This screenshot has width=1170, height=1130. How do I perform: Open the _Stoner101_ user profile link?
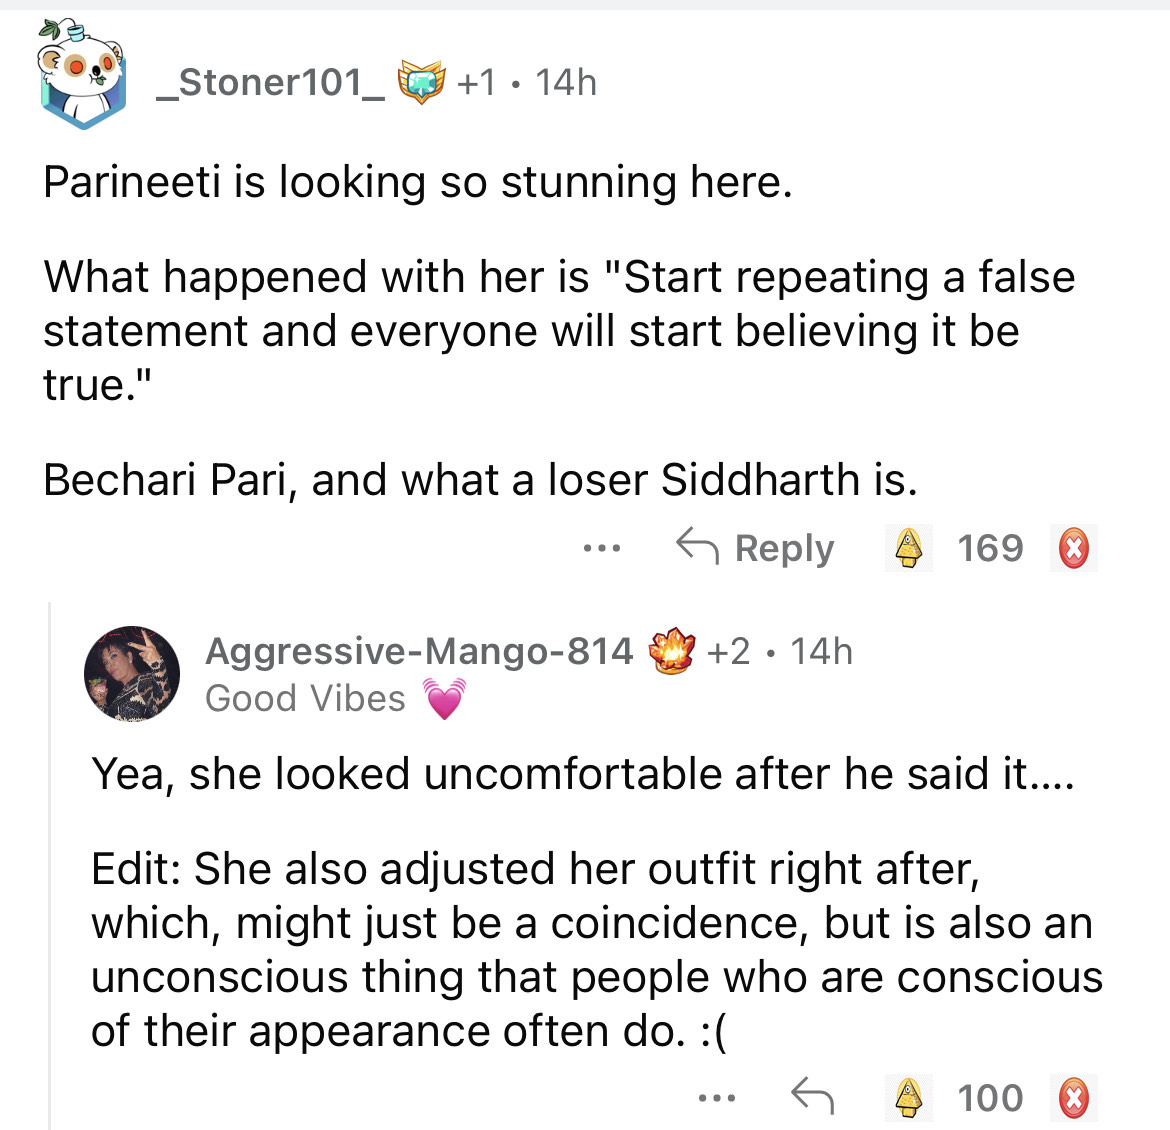270,82
